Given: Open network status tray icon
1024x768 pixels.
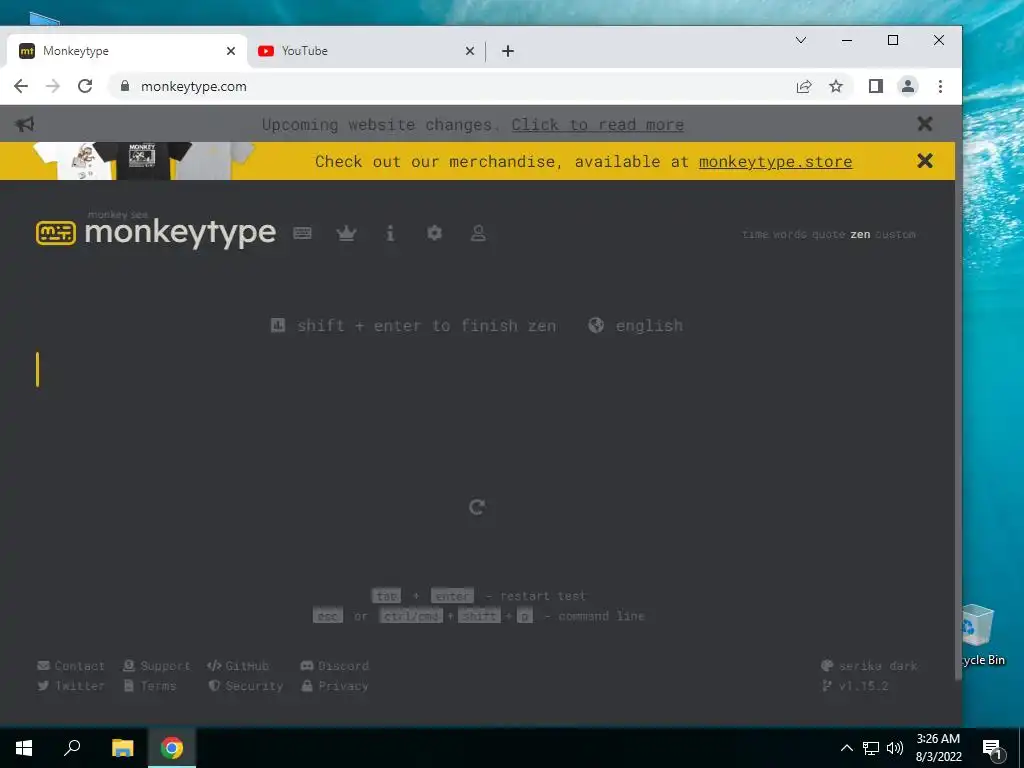Looking at the screenshot, I should point(871,748).
